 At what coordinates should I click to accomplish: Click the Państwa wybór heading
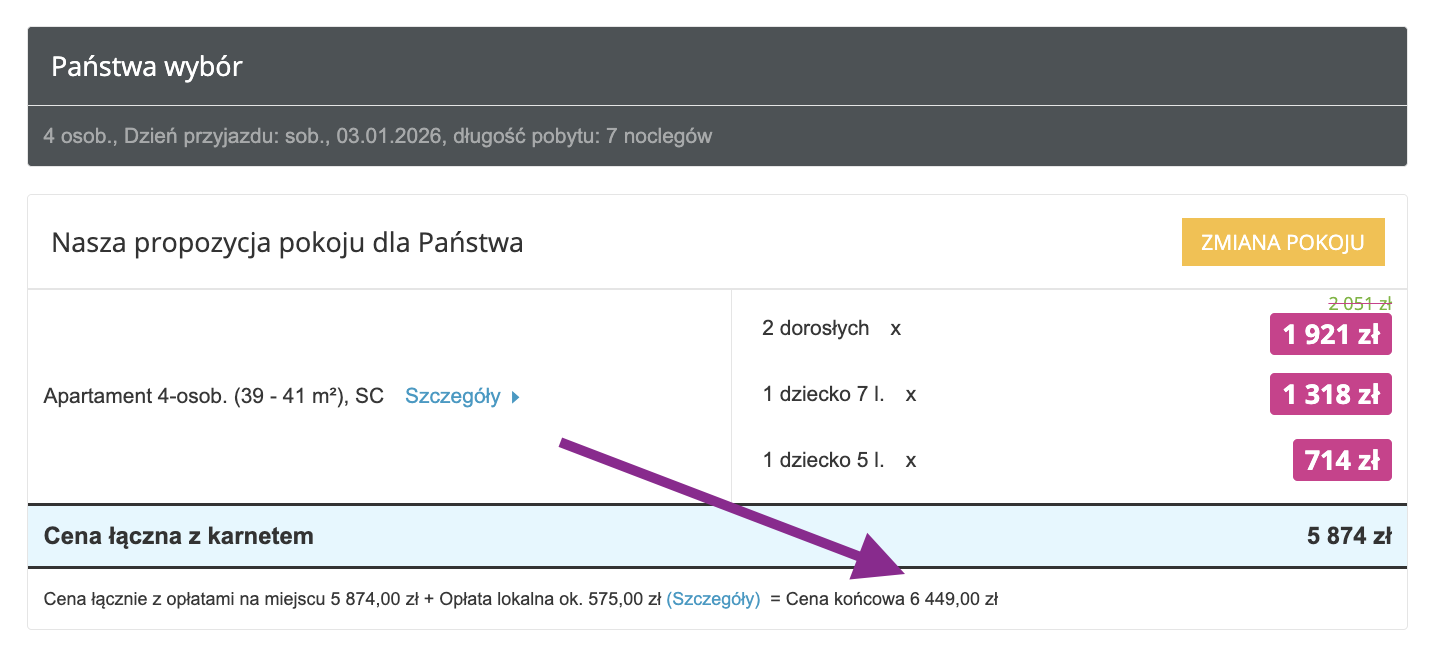coord(147,68)
